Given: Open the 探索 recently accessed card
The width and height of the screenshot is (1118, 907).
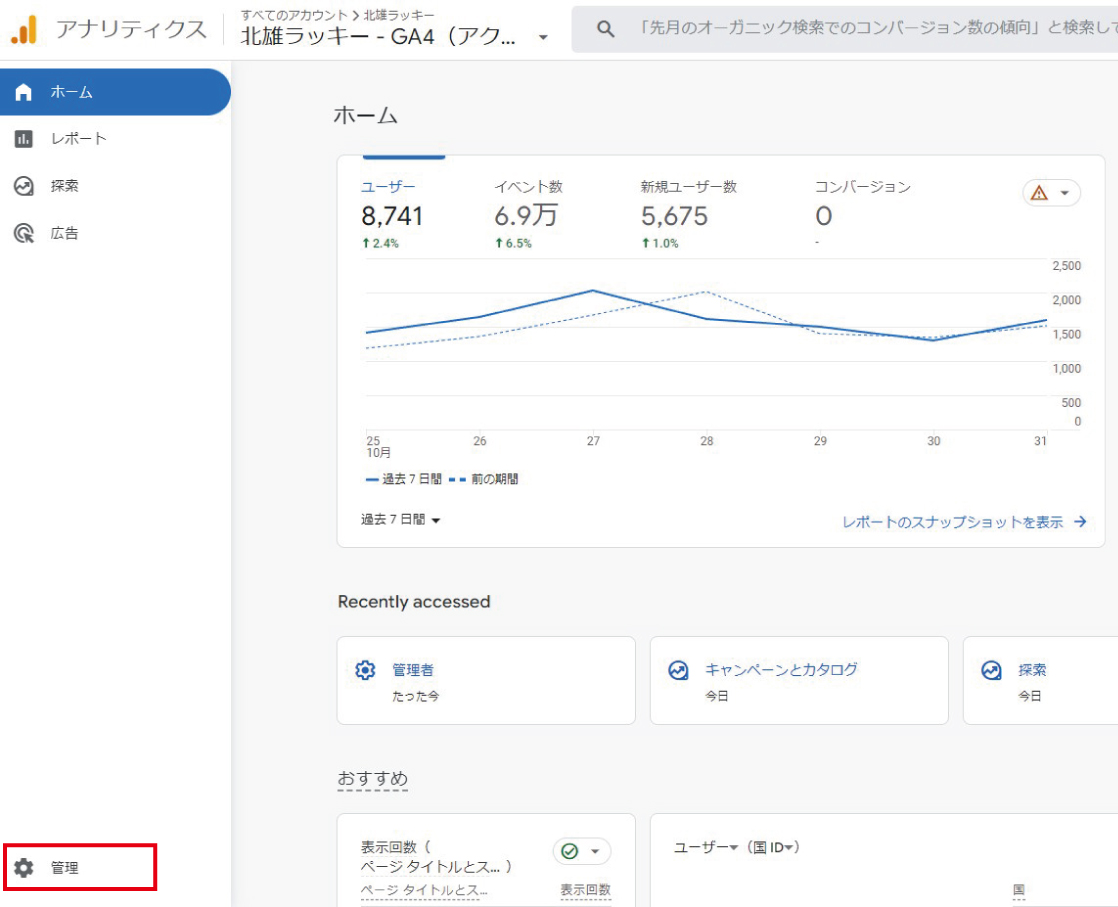Looking at the screenshot, I should coord(1040,680).
